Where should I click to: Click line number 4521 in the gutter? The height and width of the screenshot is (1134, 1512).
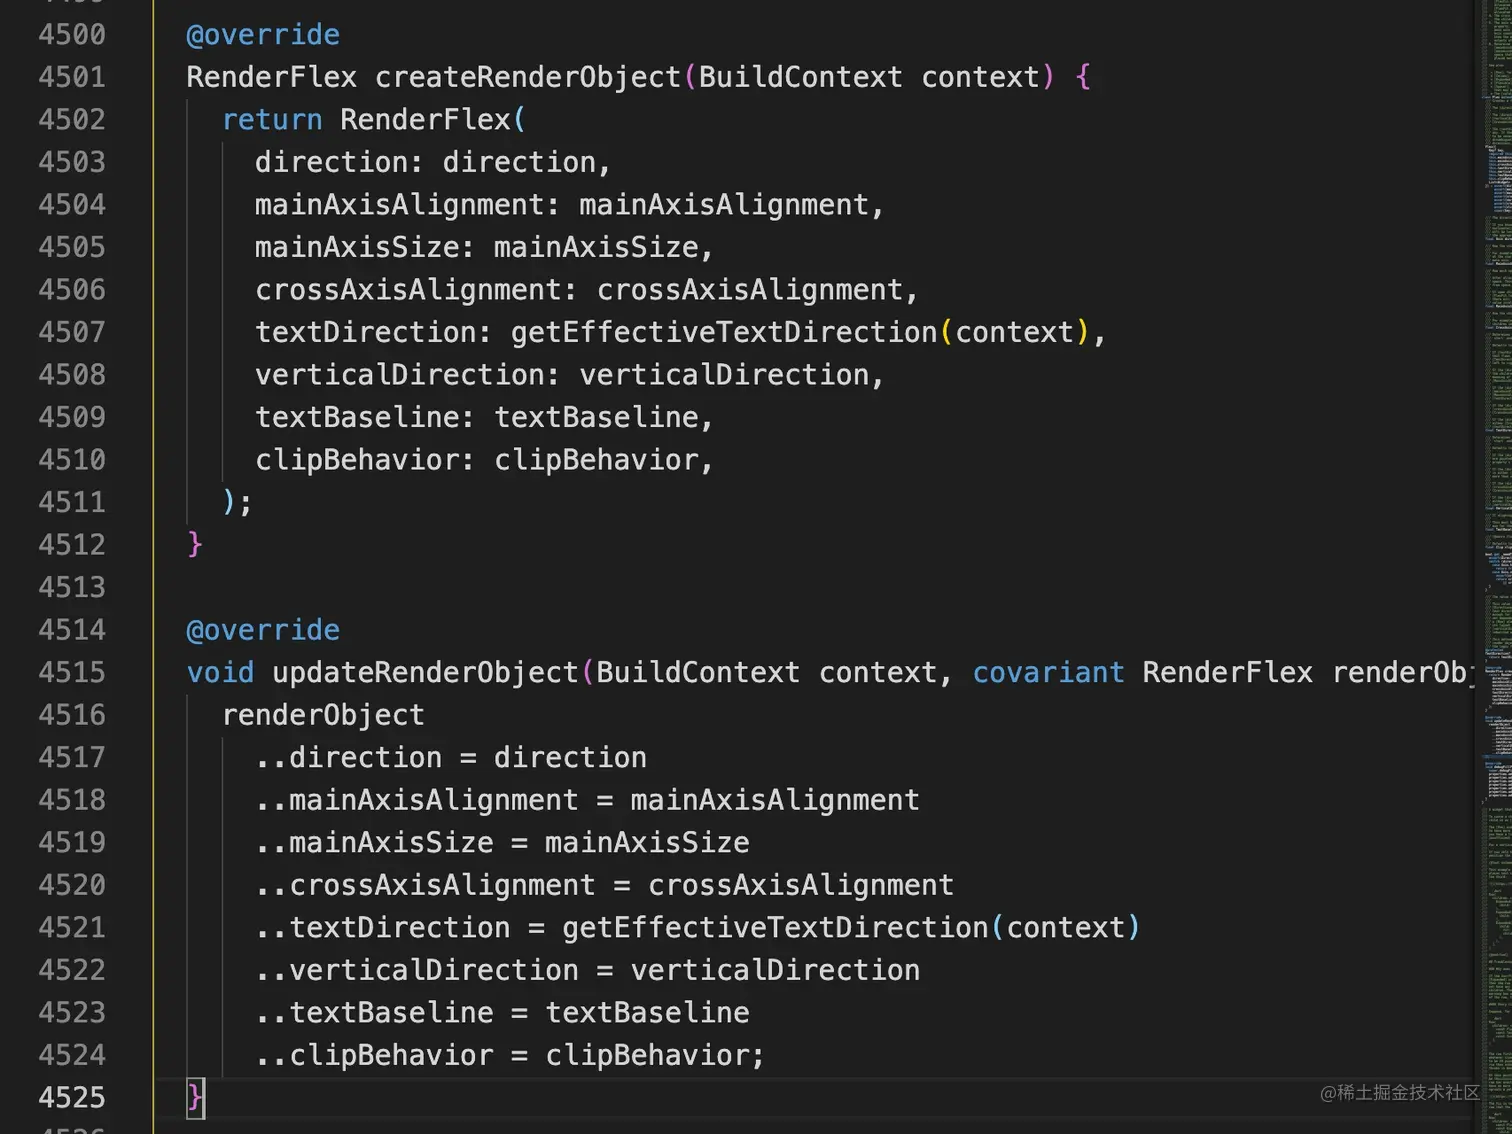72,927
